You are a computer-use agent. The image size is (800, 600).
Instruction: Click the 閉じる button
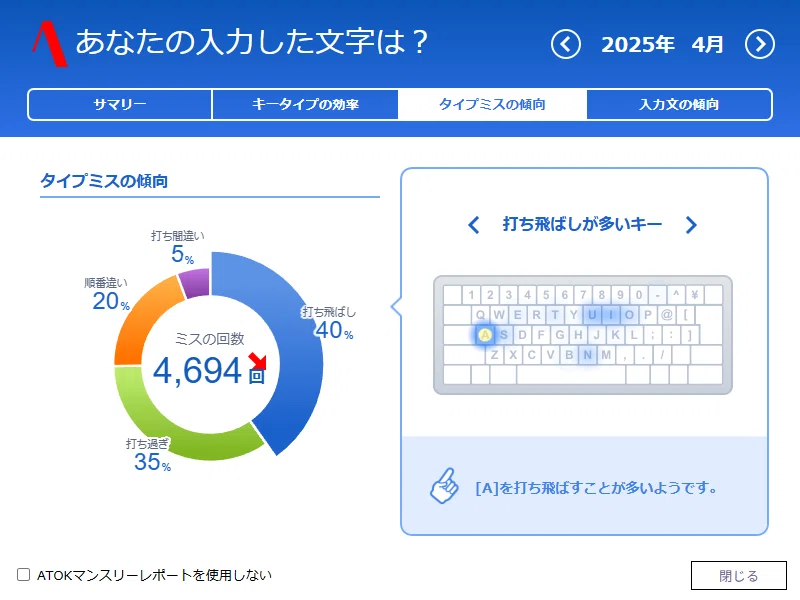(x=739, y=576)
